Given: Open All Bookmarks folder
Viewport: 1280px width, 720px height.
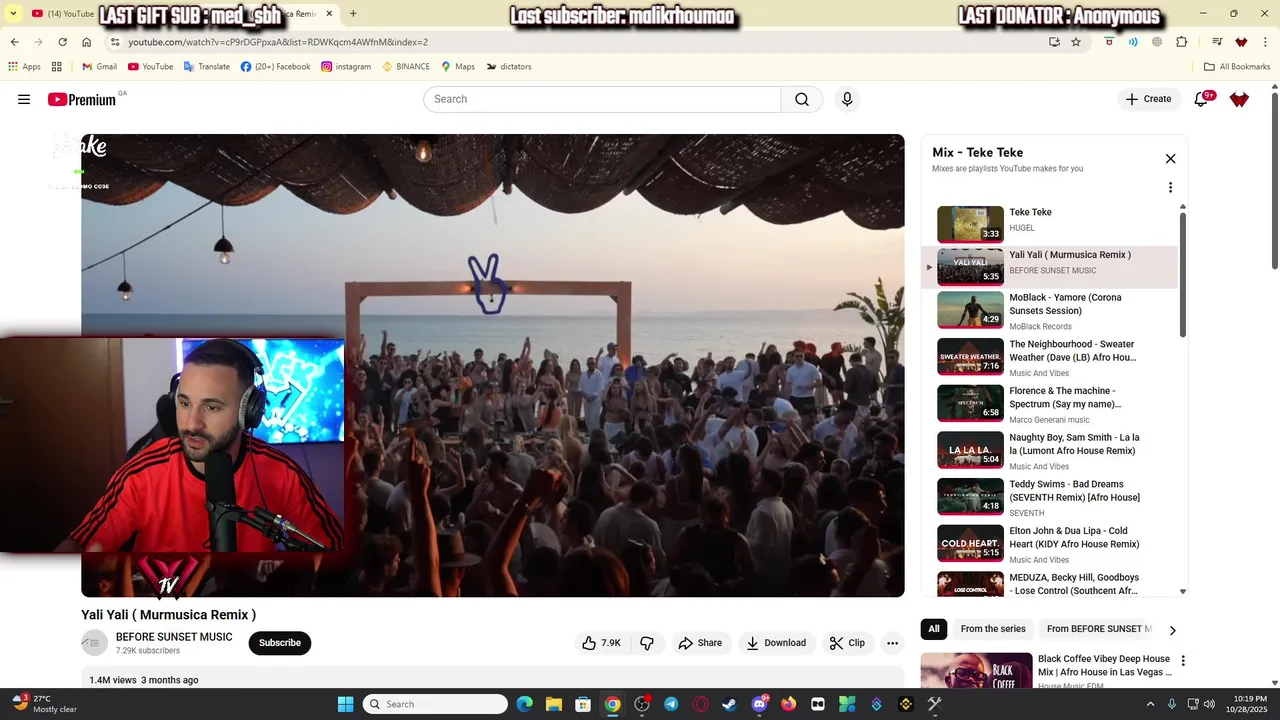Looking at the screenshot, I should pos(1237,67).
